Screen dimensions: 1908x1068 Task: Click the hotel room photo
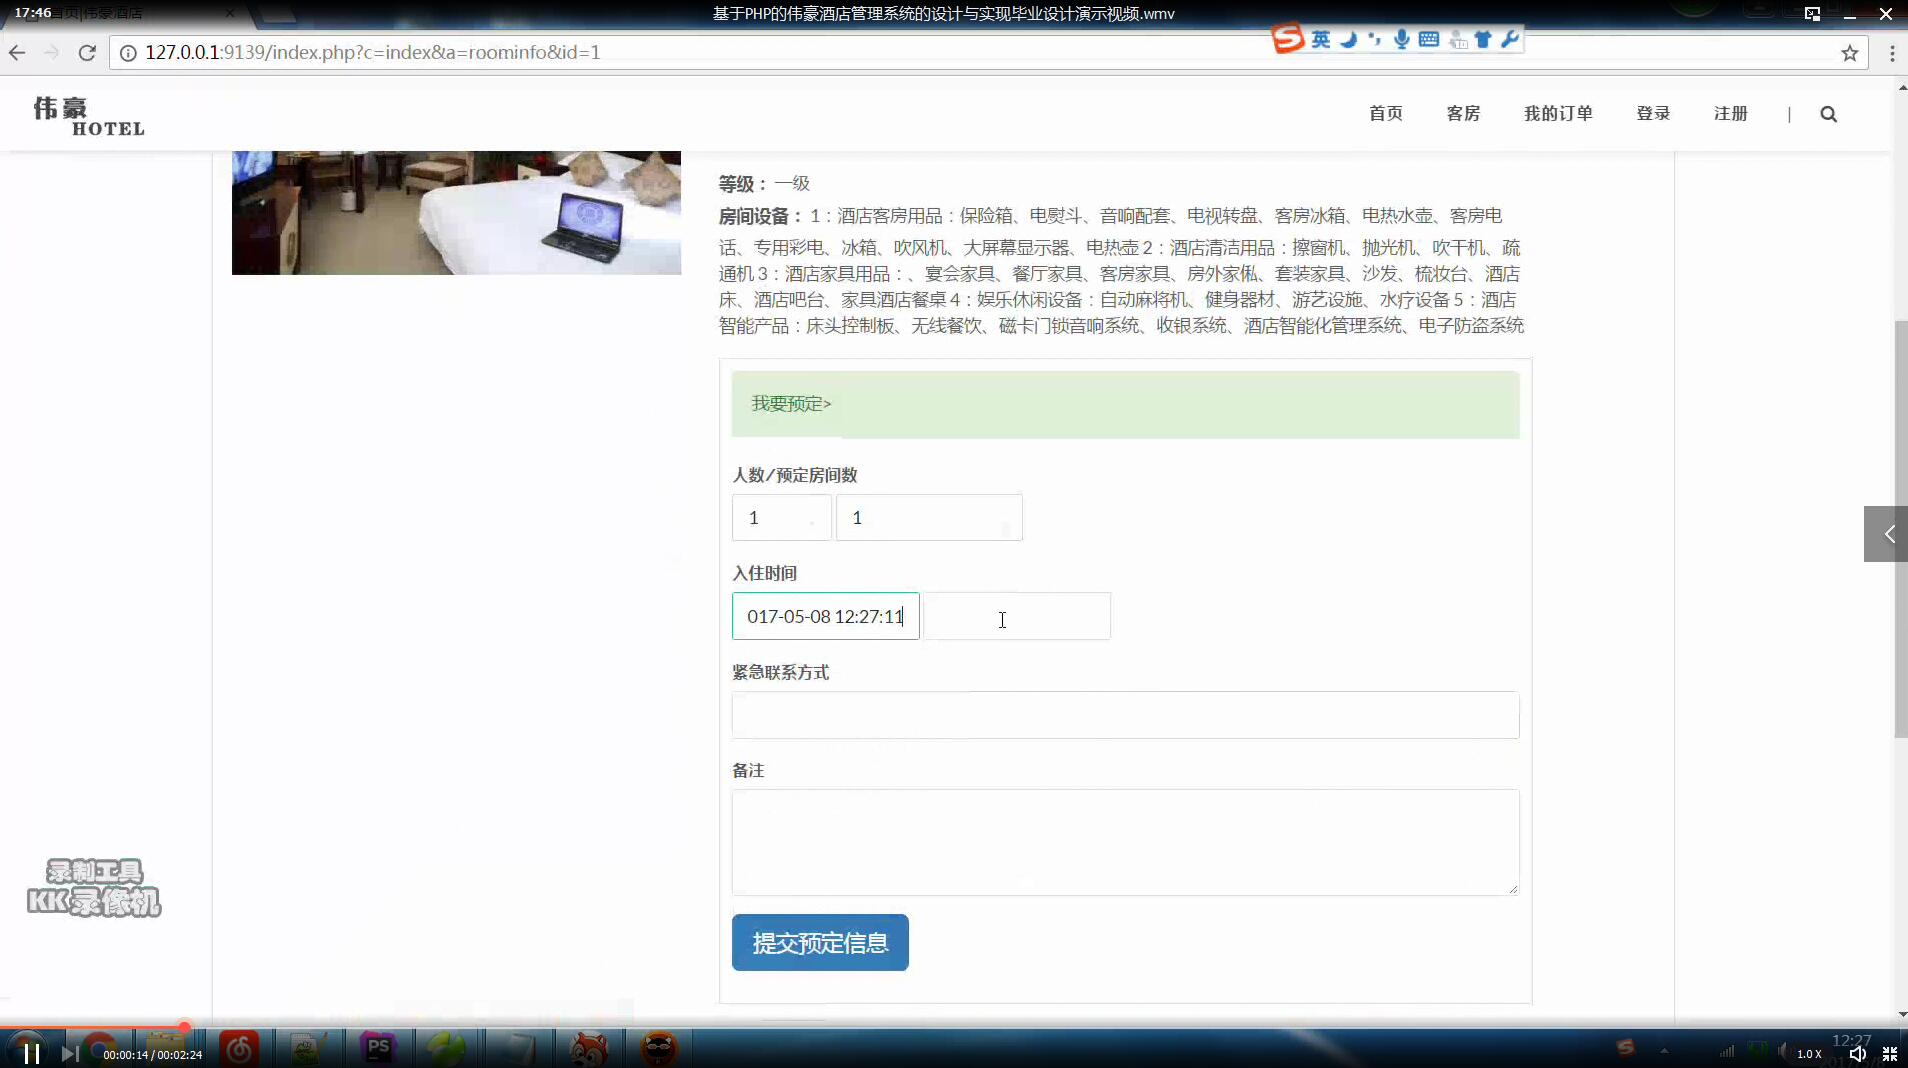pos(456,213)
